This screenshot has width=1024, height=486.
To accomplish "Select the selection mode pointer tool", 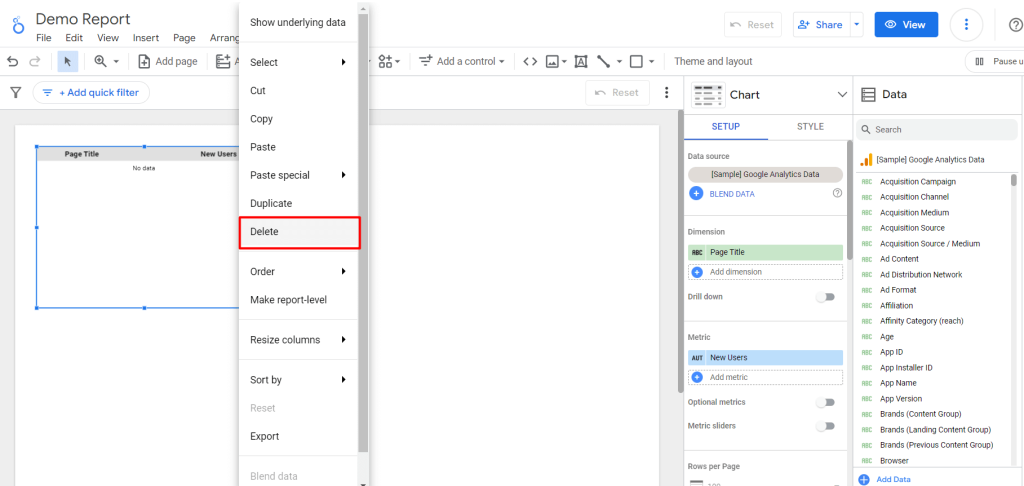I will coord(68,61).
